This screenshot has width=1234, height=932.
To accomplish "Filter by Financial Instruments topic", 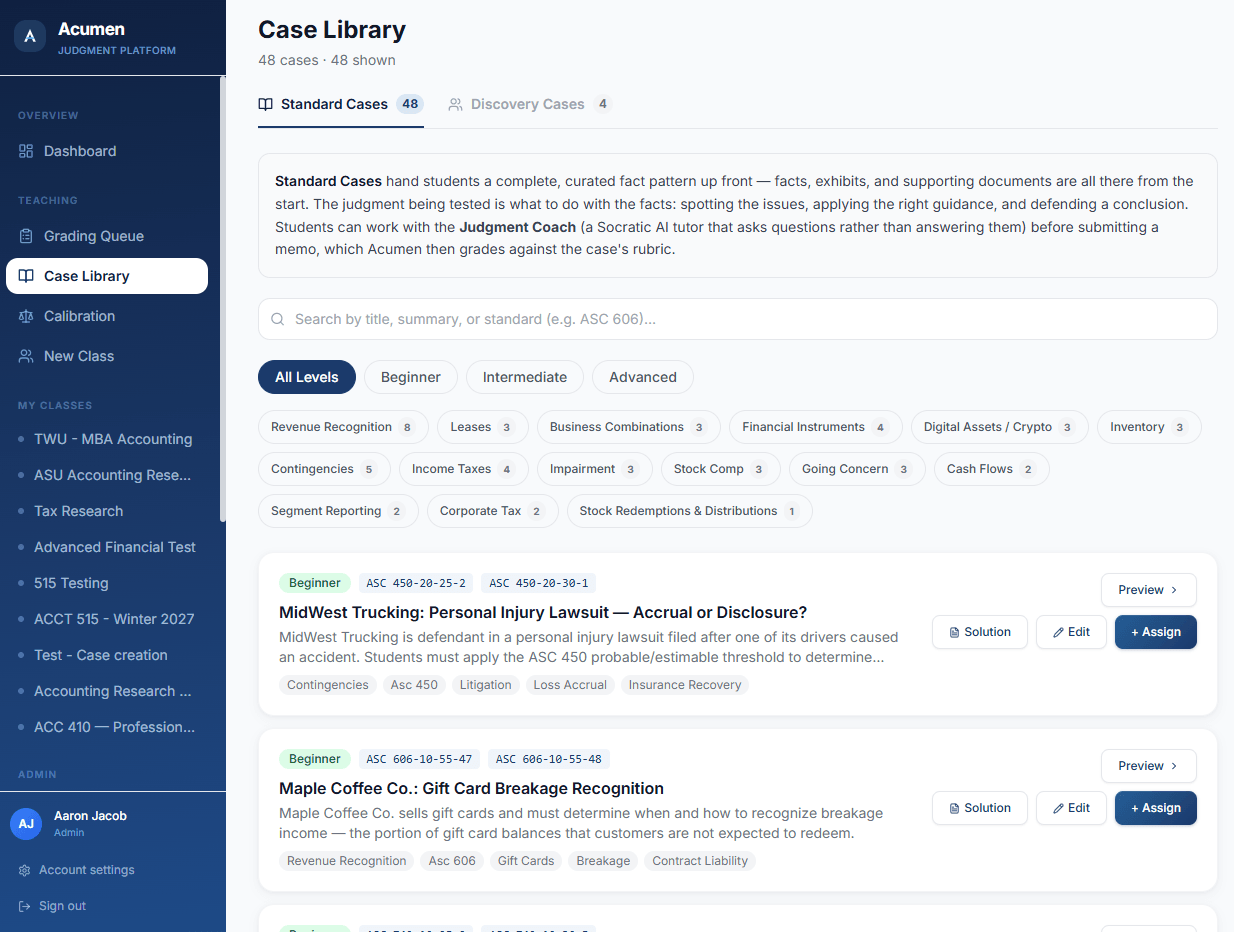I will [x=816, y=427].
